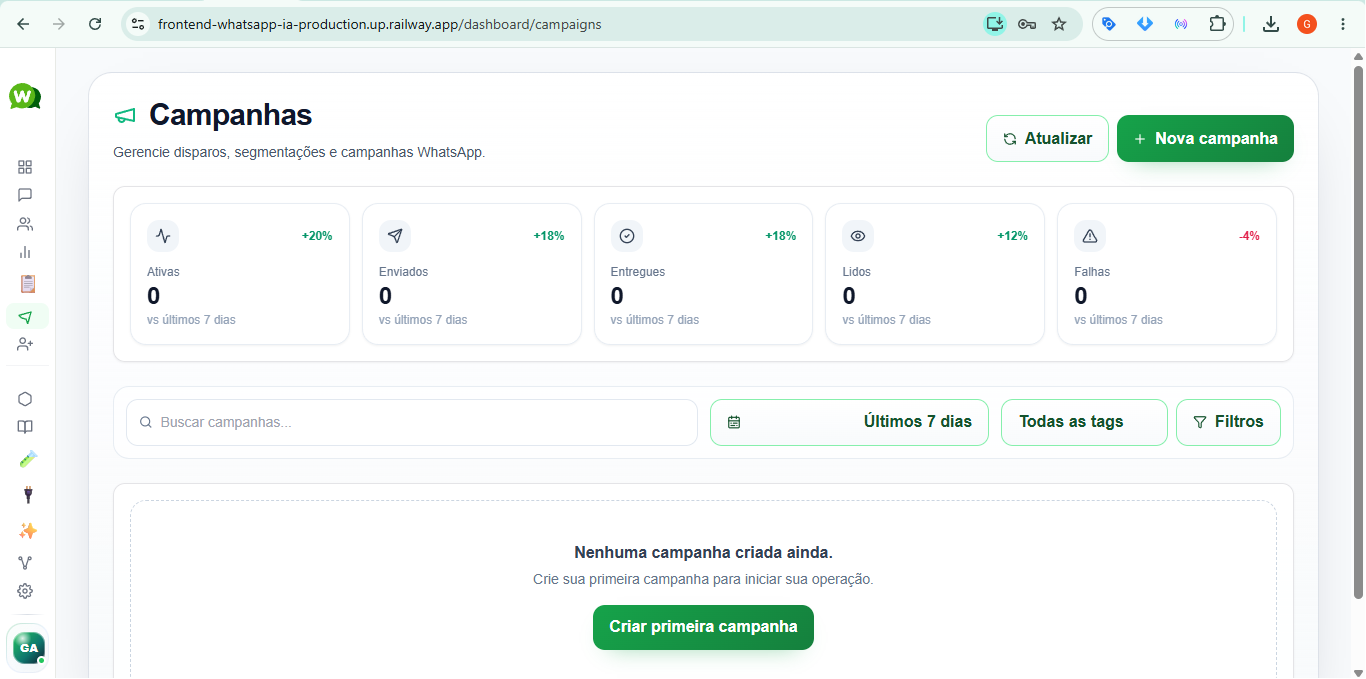Open the Filtros button
Screen dimensions: 1366x679
[1228, 422]
